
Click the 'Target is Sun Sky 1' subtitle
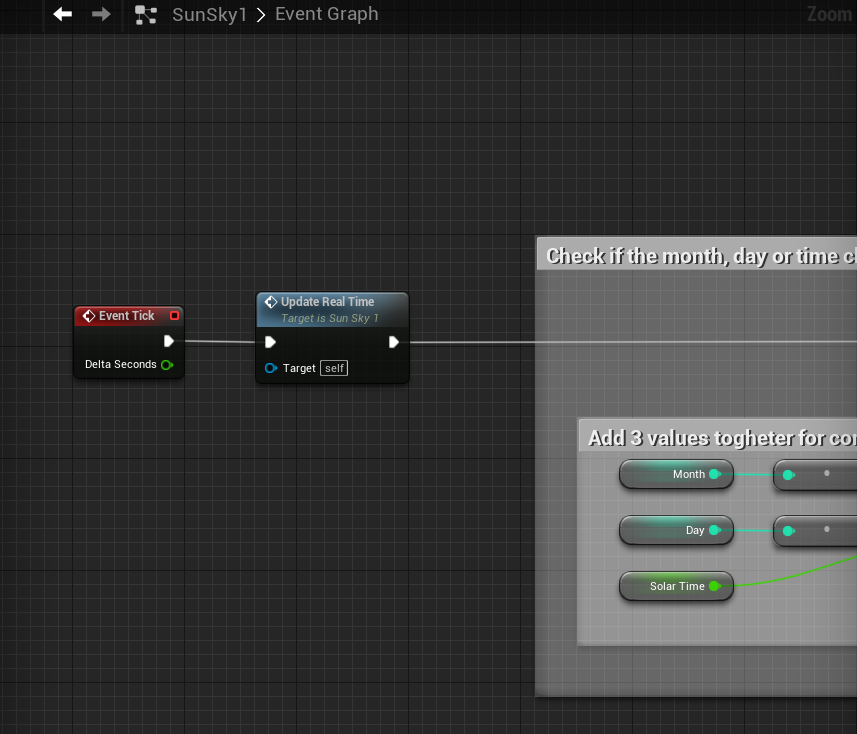pyautogui.click(x=330, y=318)
